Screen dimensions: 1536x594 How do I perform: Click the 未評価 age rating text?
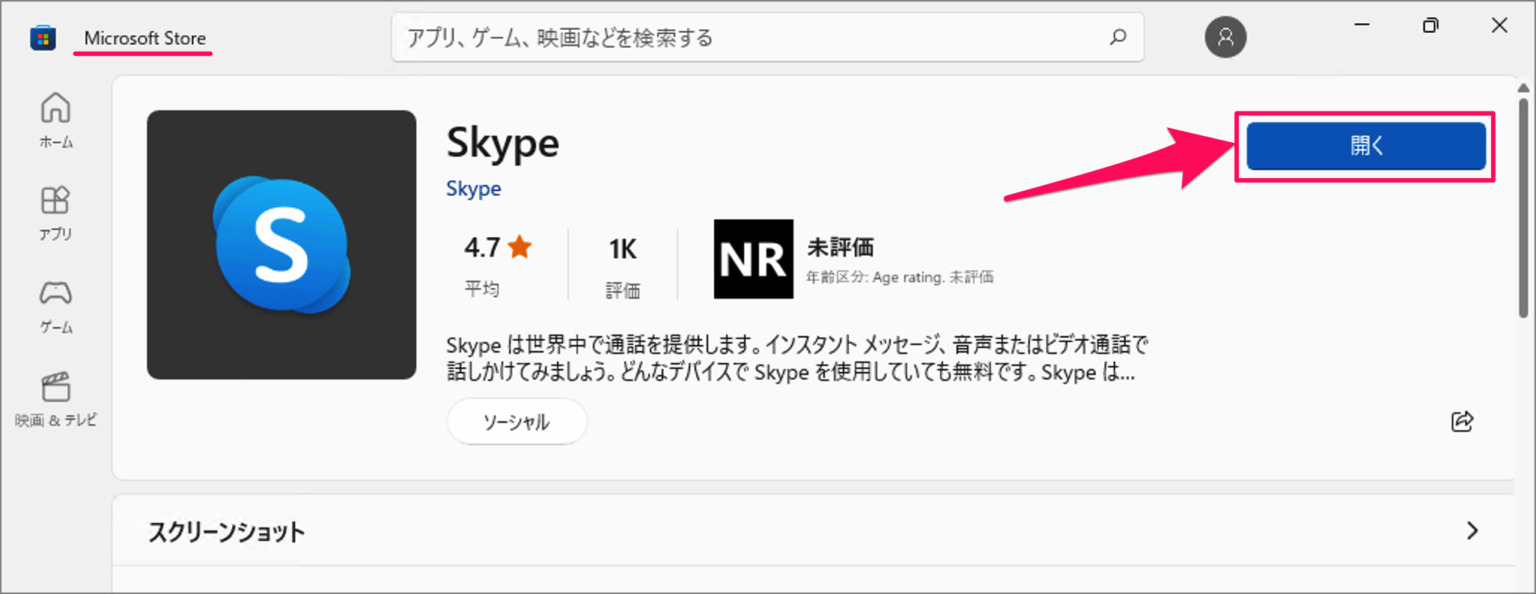point(841,246)
